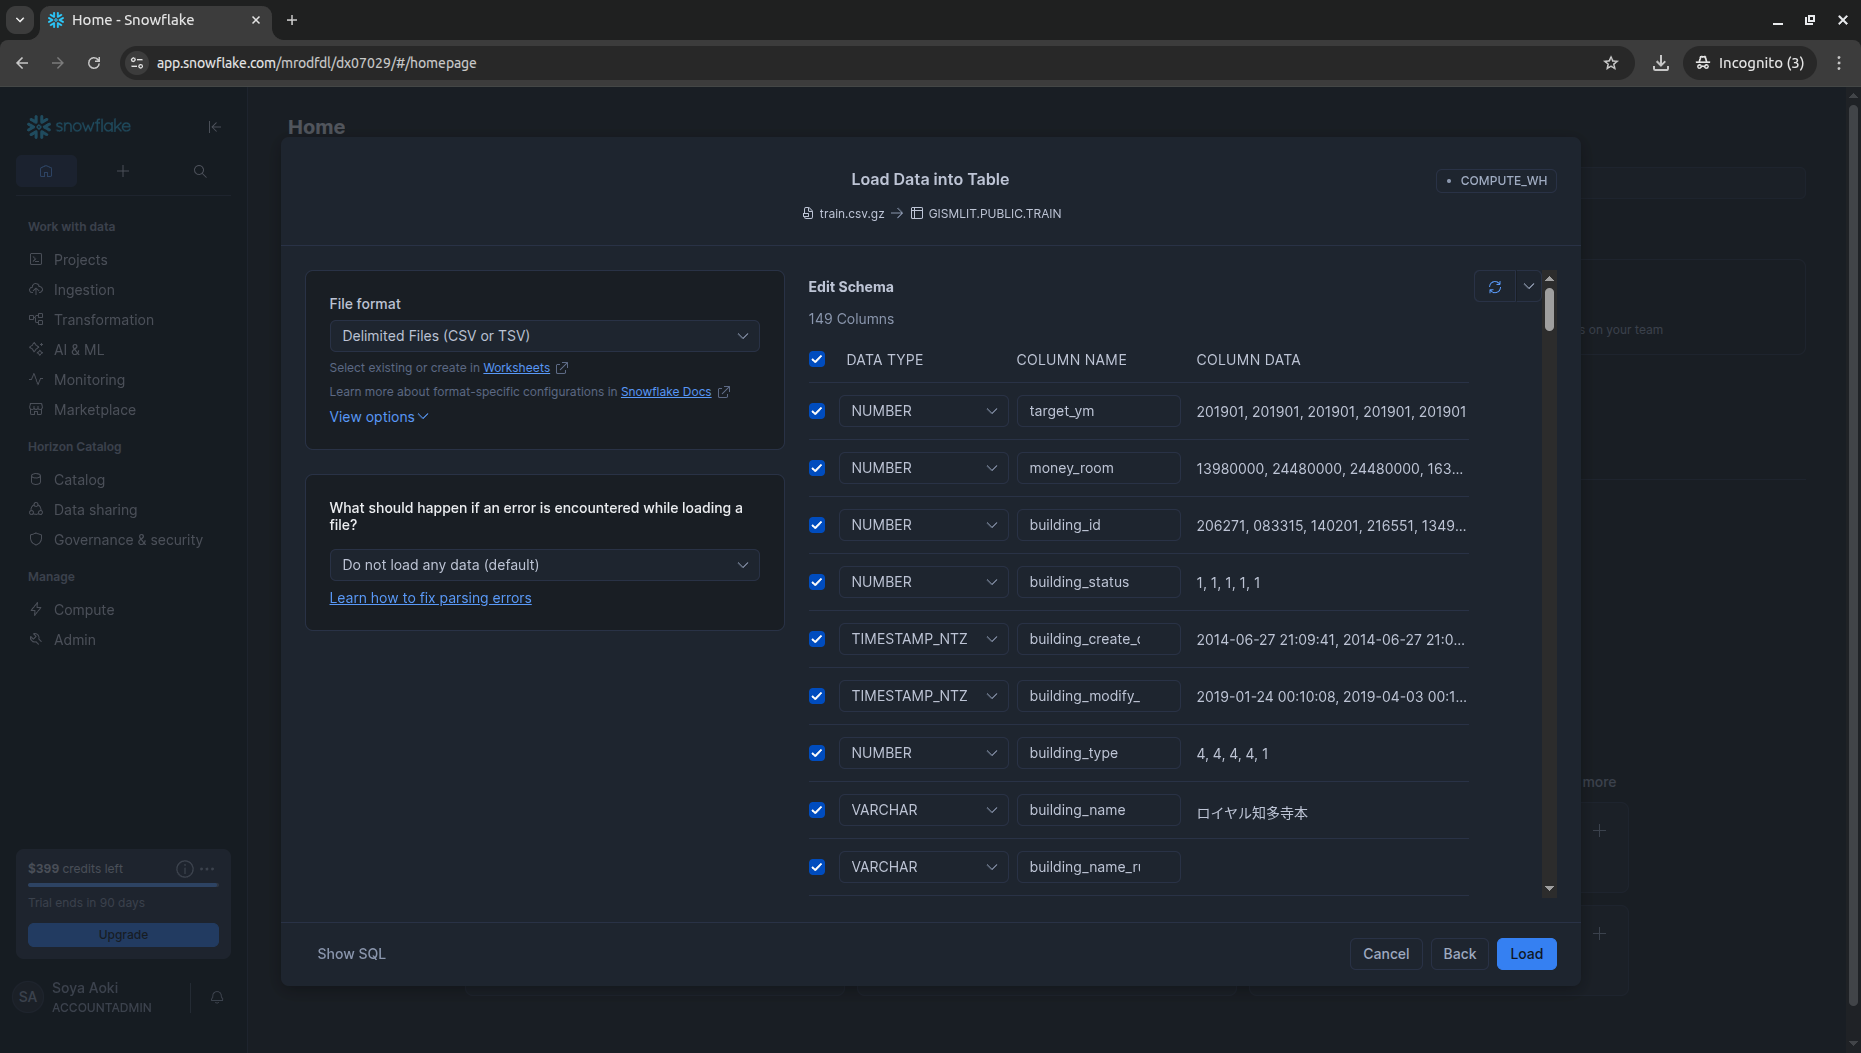
Task: Open AI & ML in the sidebar
Action: (78, 350)
